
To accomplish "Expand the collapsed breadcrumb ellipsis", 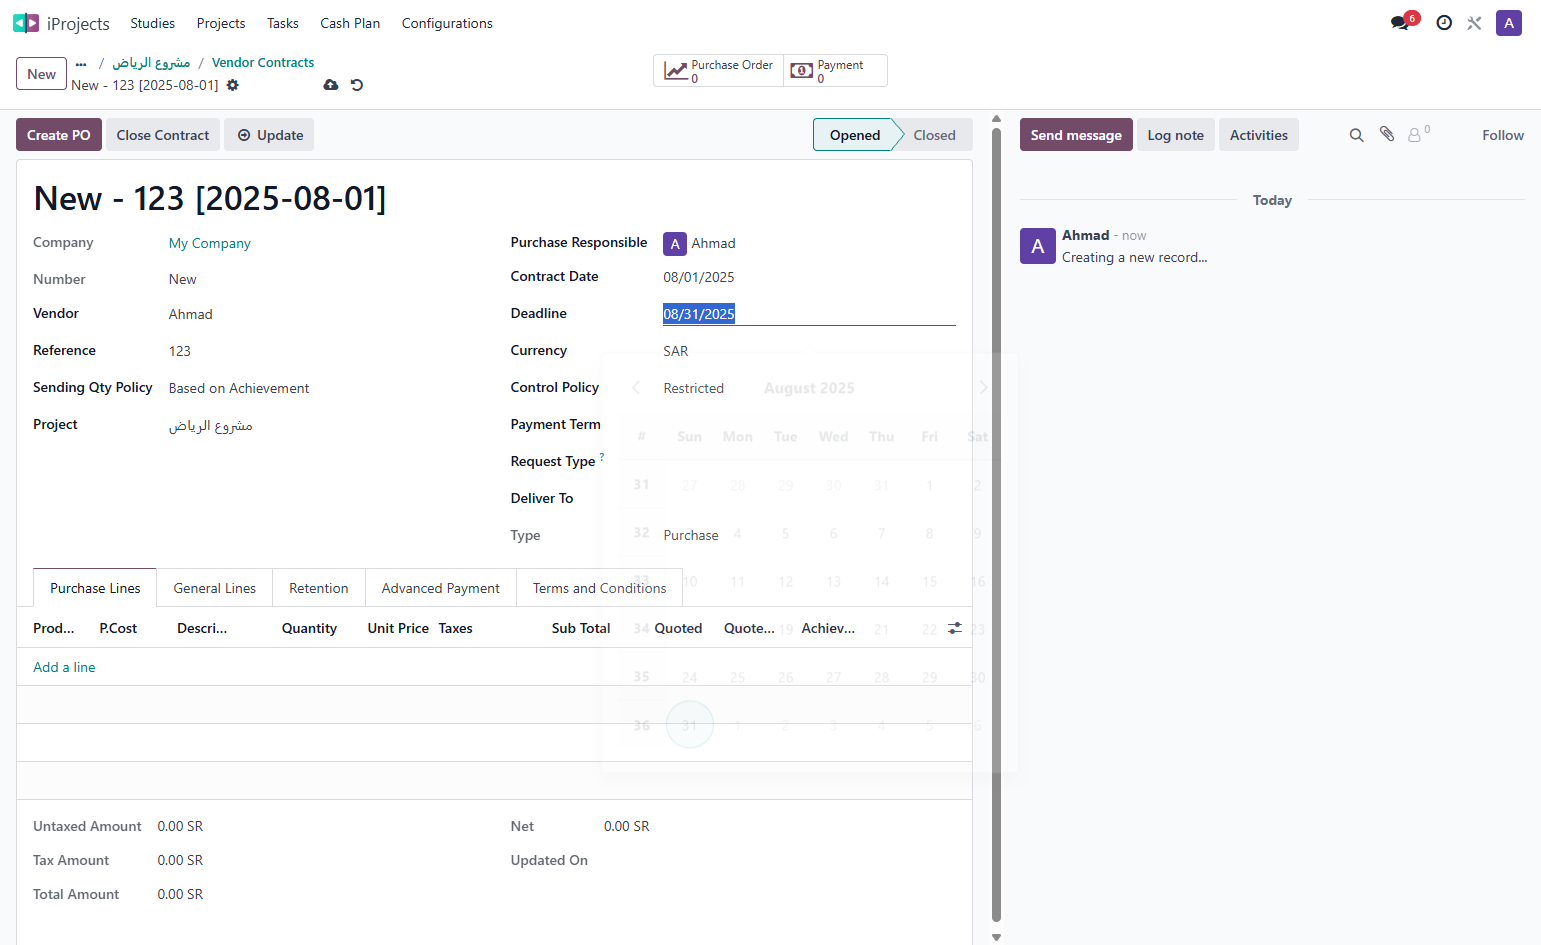I will click(81, 63).
